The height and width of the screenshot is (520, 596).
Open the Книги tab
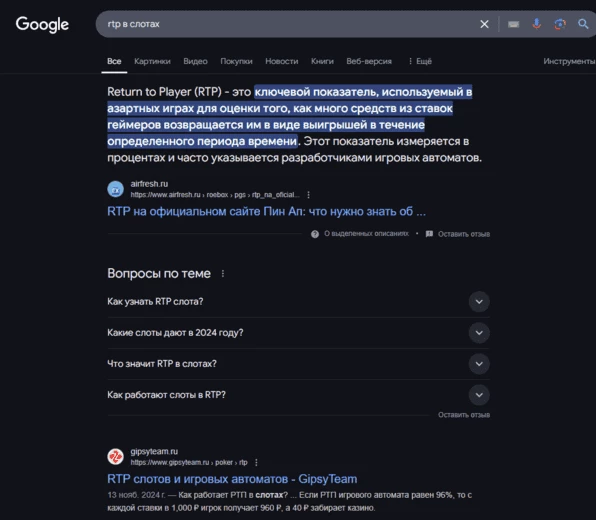[322, 61]
